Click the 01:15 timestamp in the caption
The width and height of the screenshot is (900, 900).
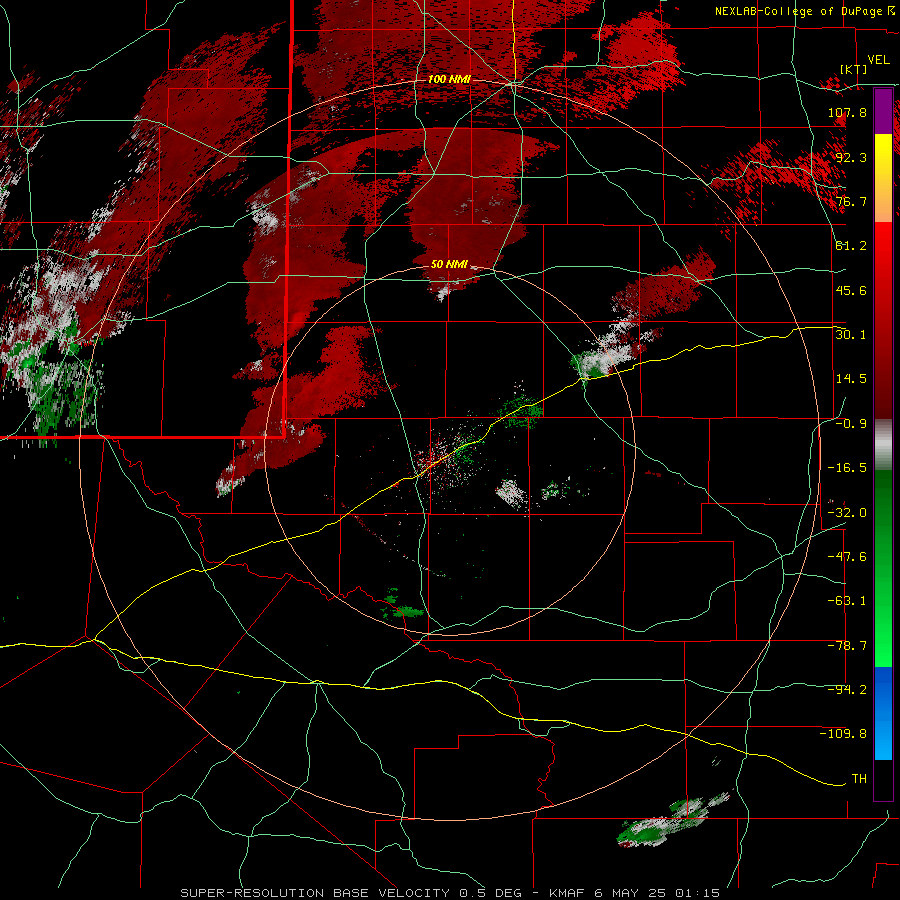click(x=697, y=893)
